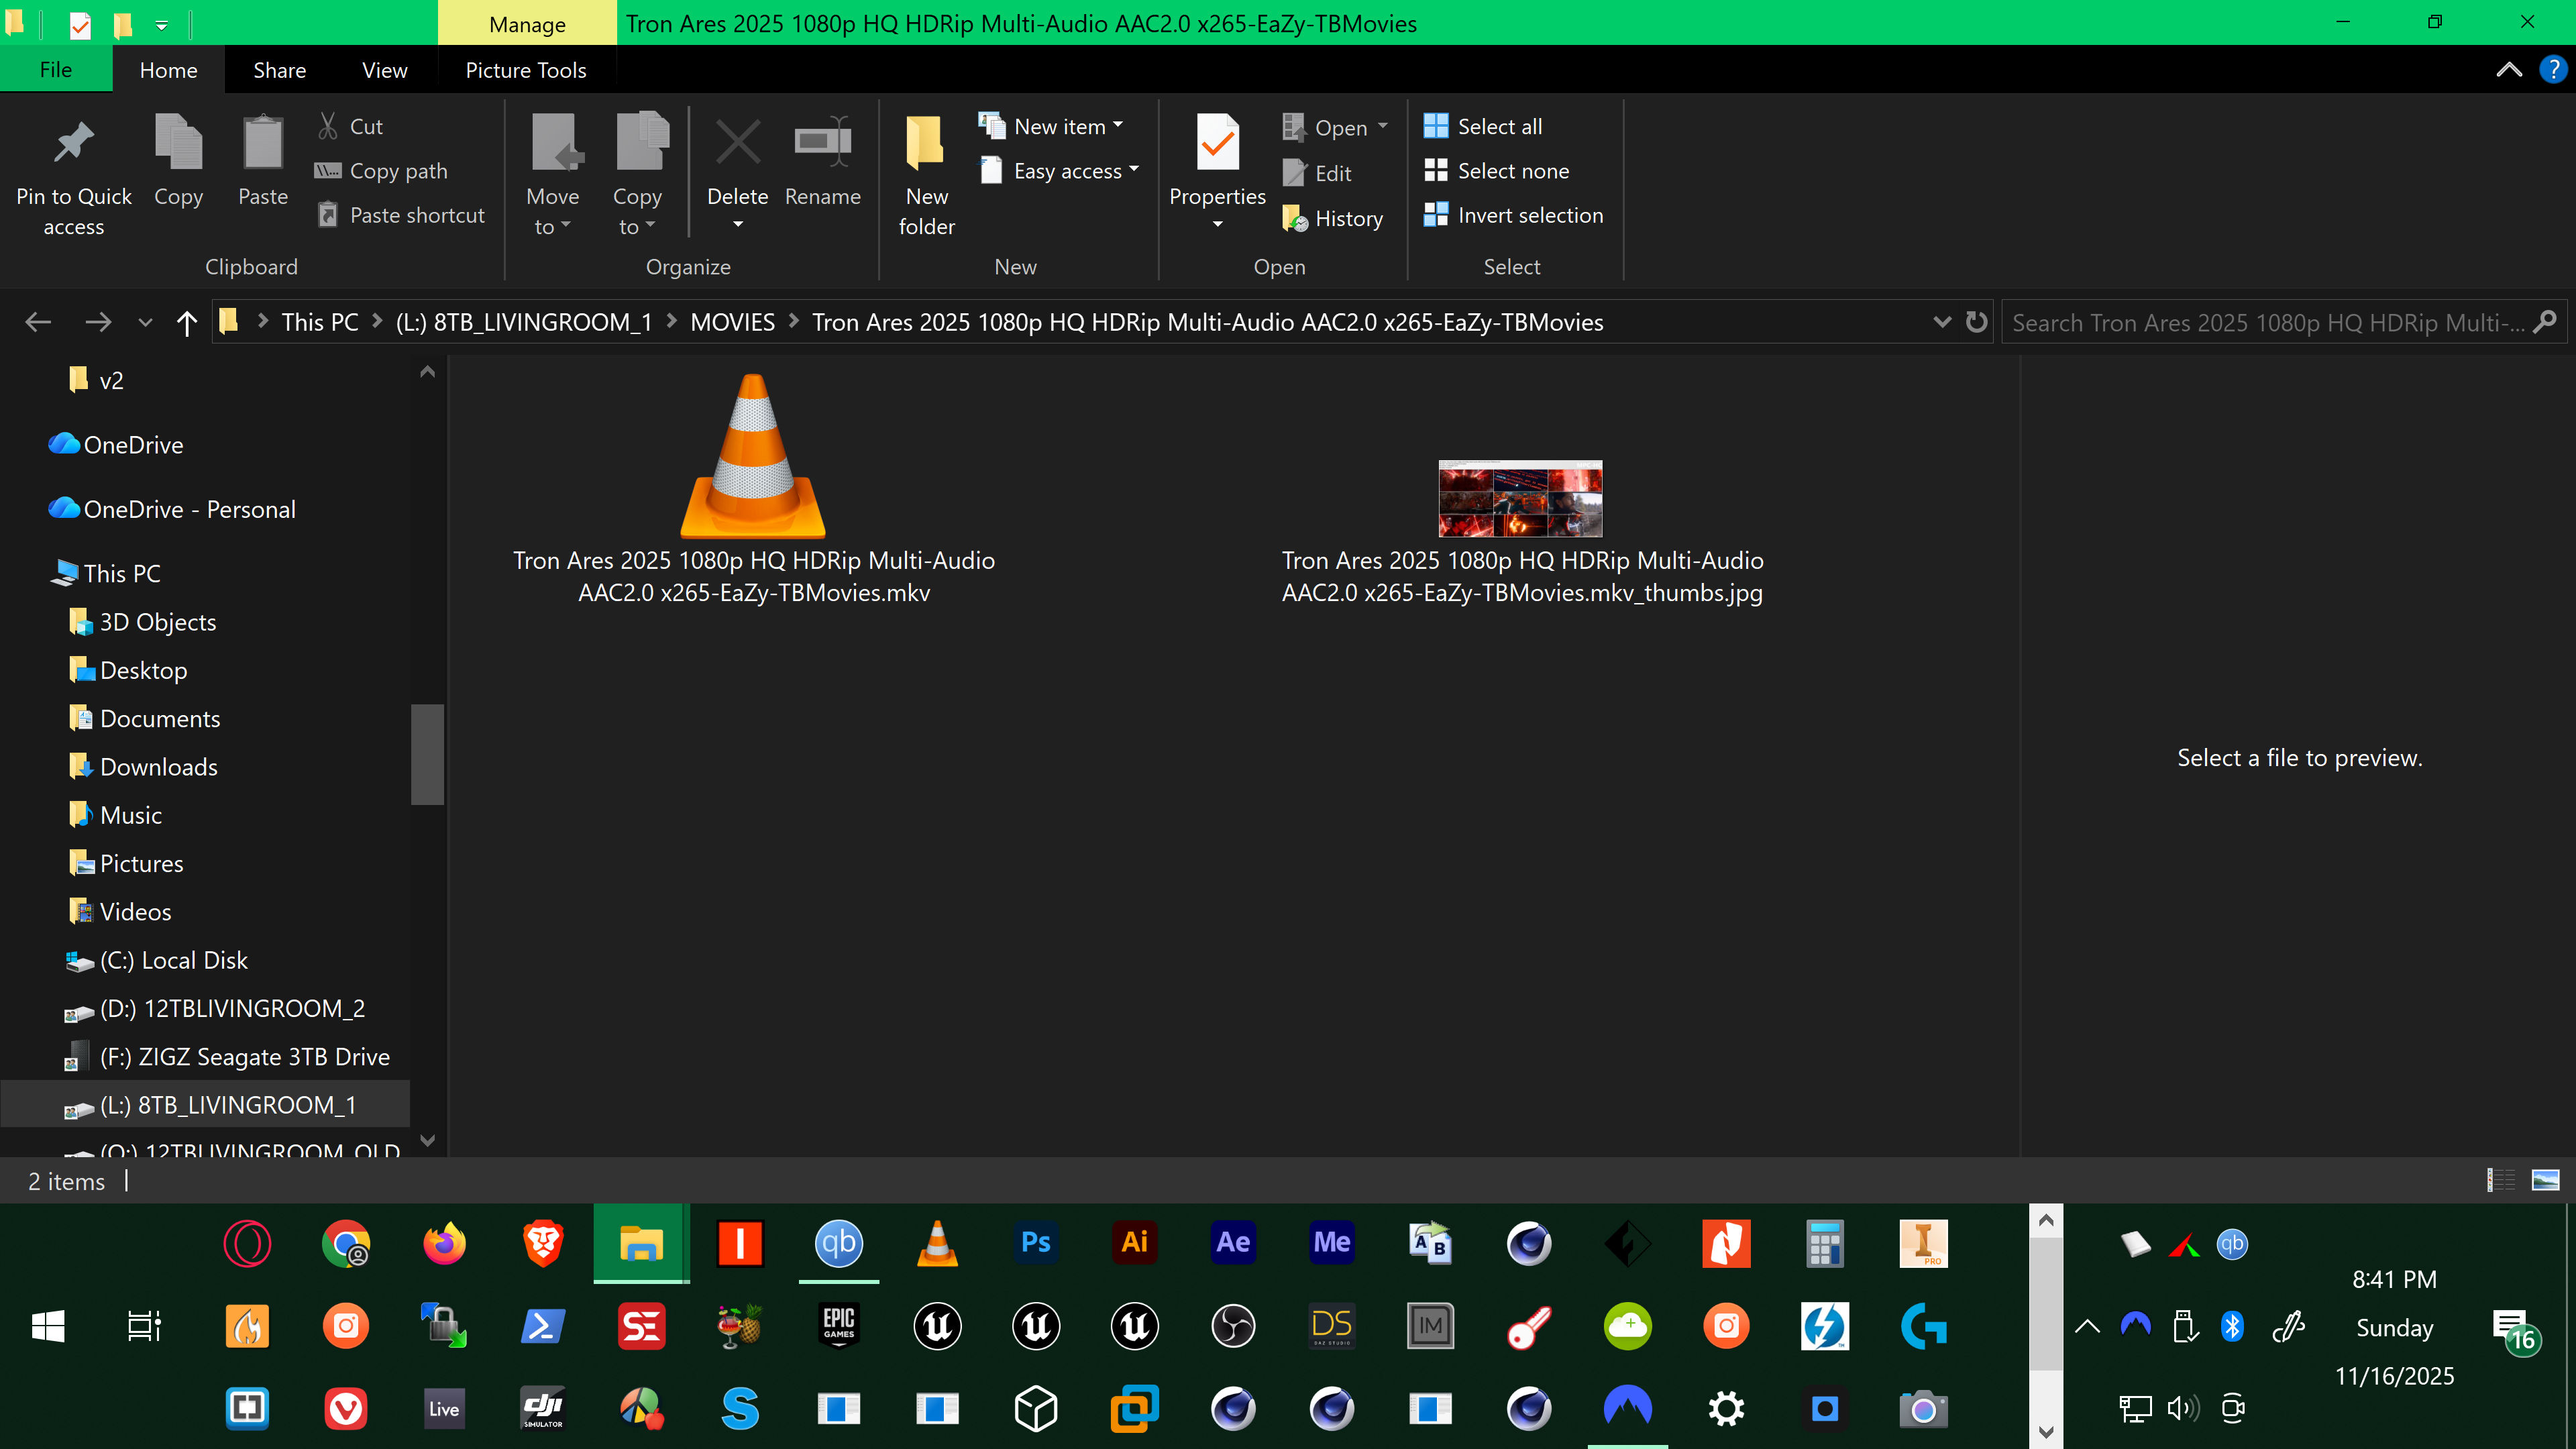Open the History button in ribbon
The image size is (2576, 1449).
(1333, 219)
